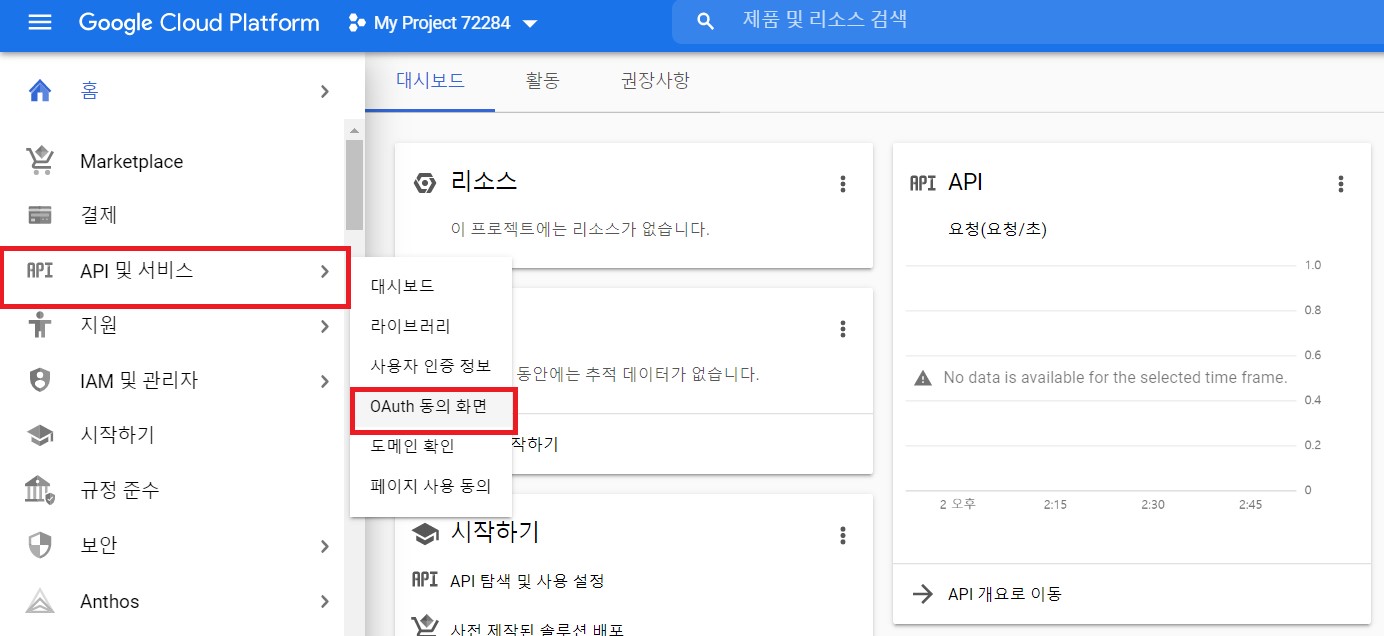Viewport: 1384px width, 636px height.
Task: Click the Google Cloud Platform logo text
Action: tap(199, 23)
